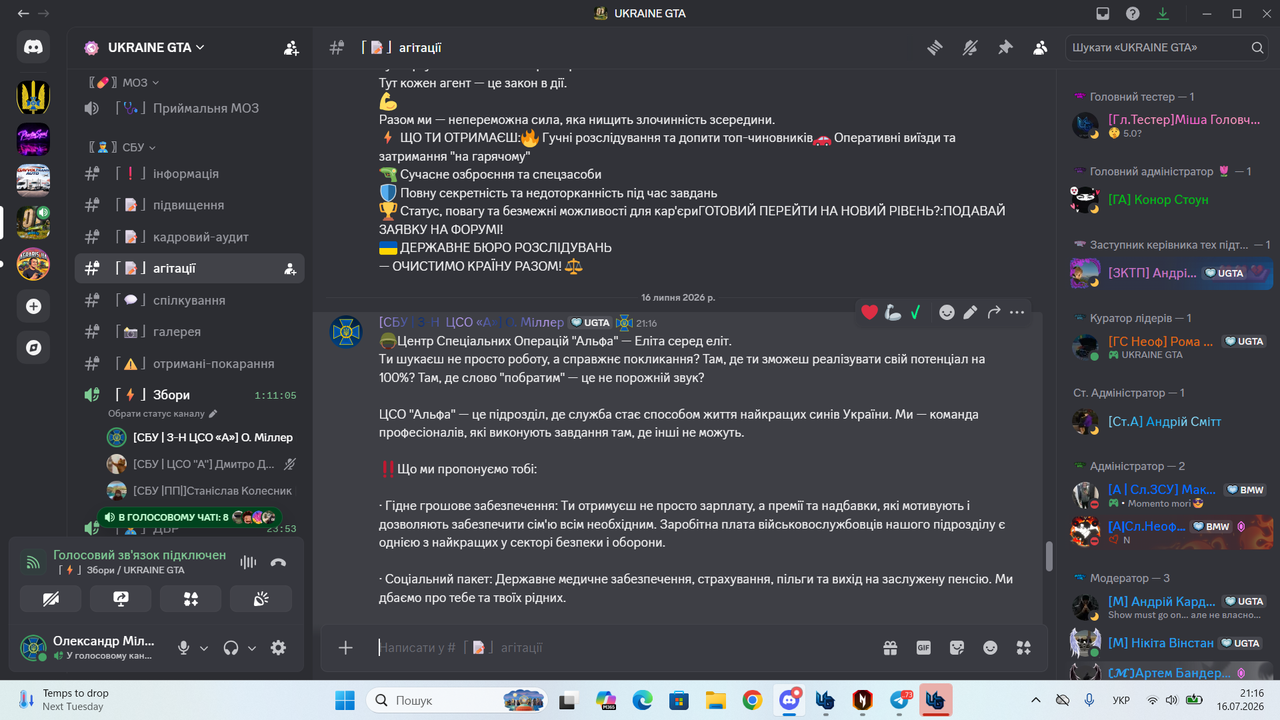Open Pinned Messages pin icon
1280x720 pixels.
click(x=1005, y=47)
